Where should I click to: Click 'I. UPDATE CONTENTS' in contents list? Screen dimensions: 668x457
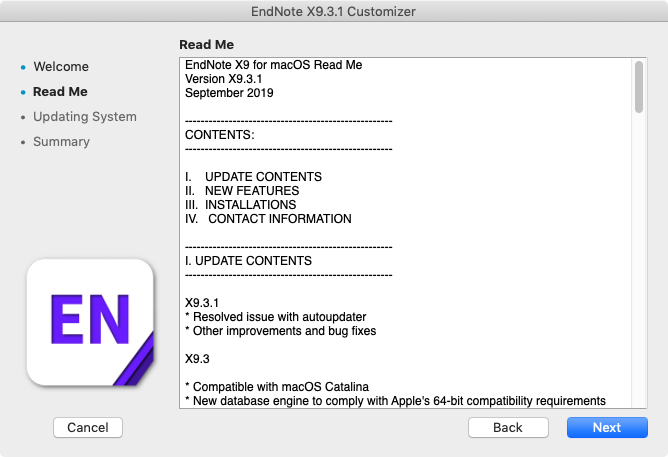pos(253,177)
